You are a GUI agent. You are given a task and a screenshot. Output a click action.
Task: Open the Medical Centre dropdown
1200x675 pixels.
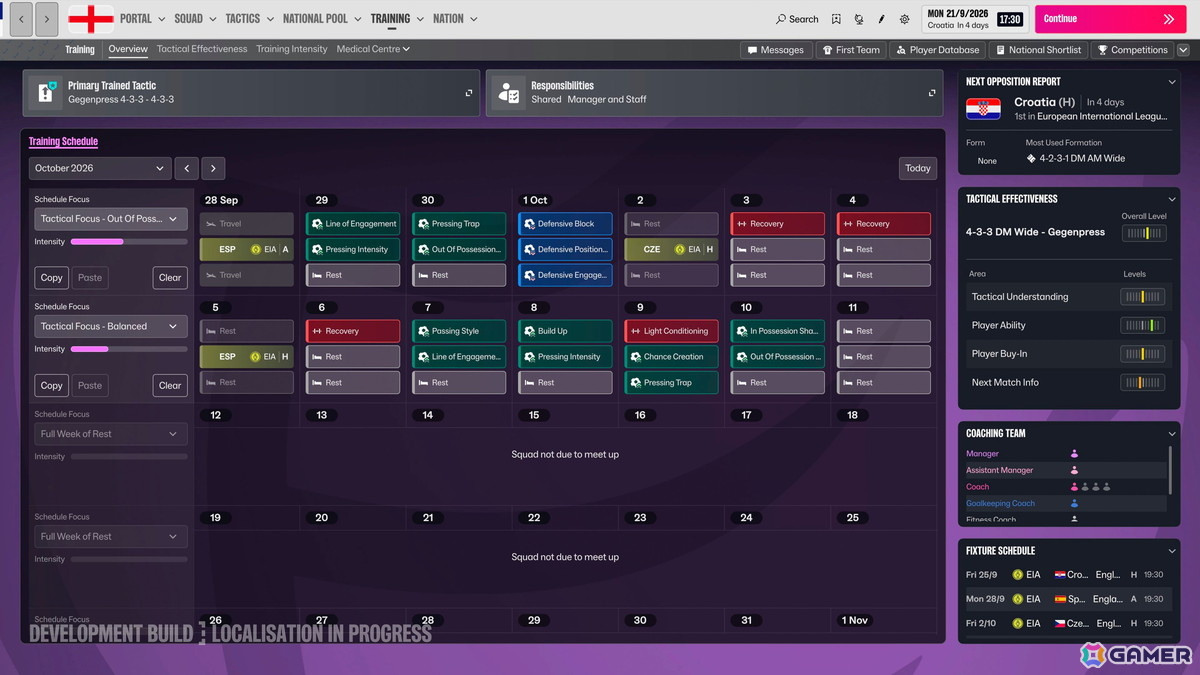373,49
